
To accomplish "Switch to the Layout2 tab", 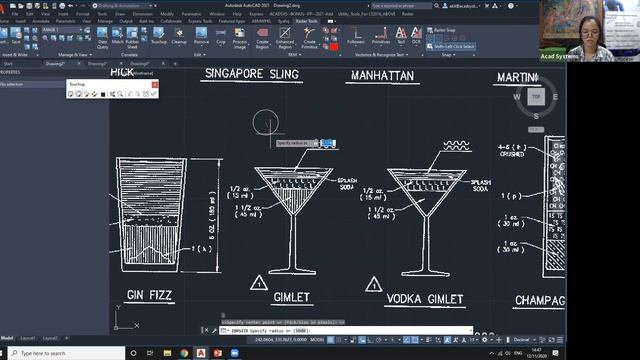I will pos(50,338).
